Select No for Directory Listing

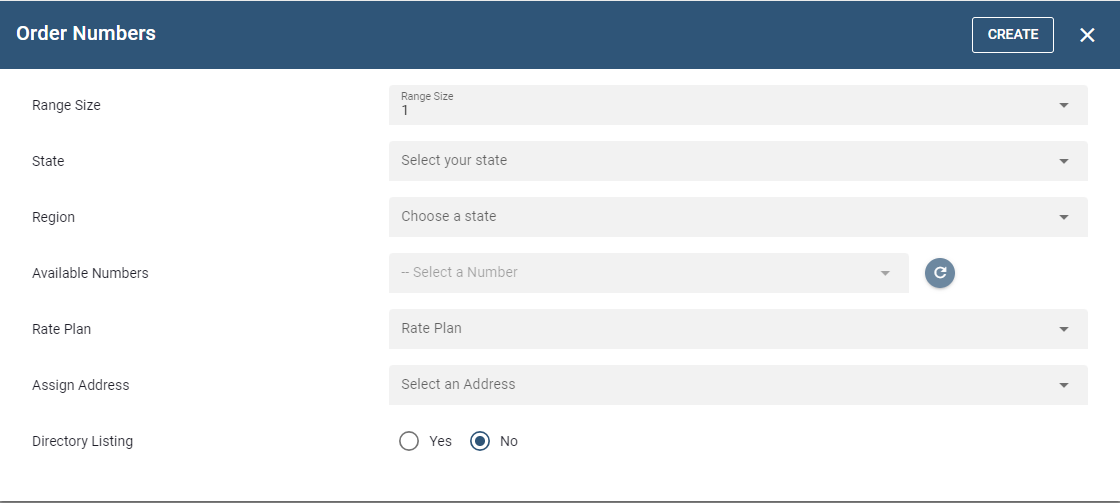tap(480, 441)
